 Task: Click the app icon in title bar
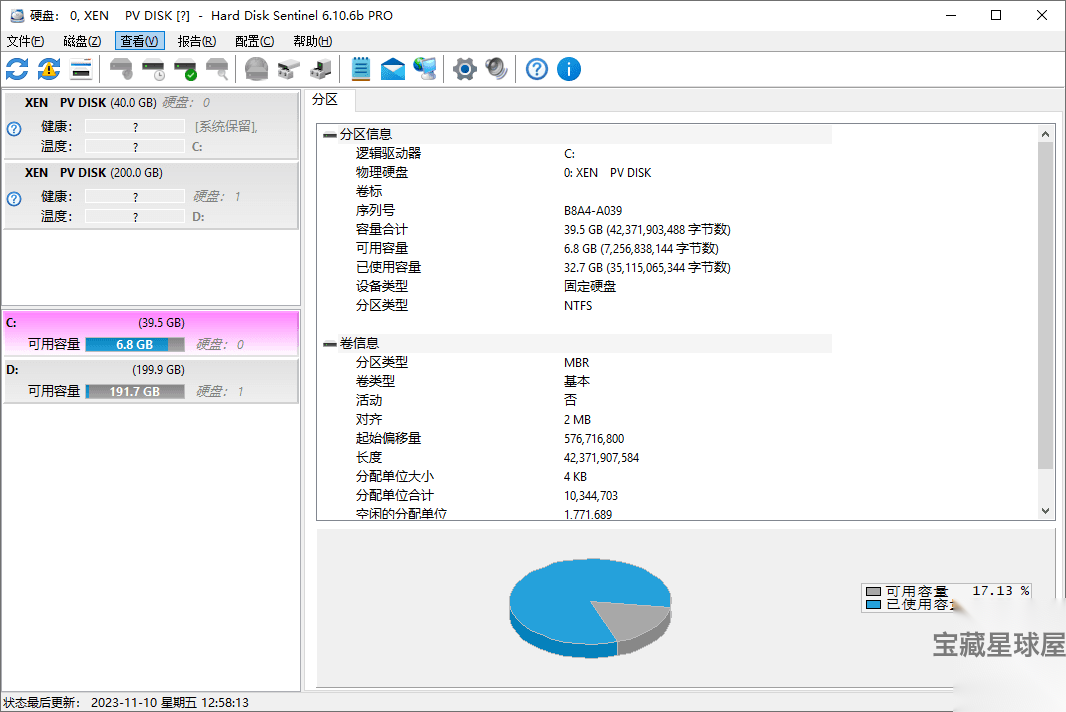point(16,15)
